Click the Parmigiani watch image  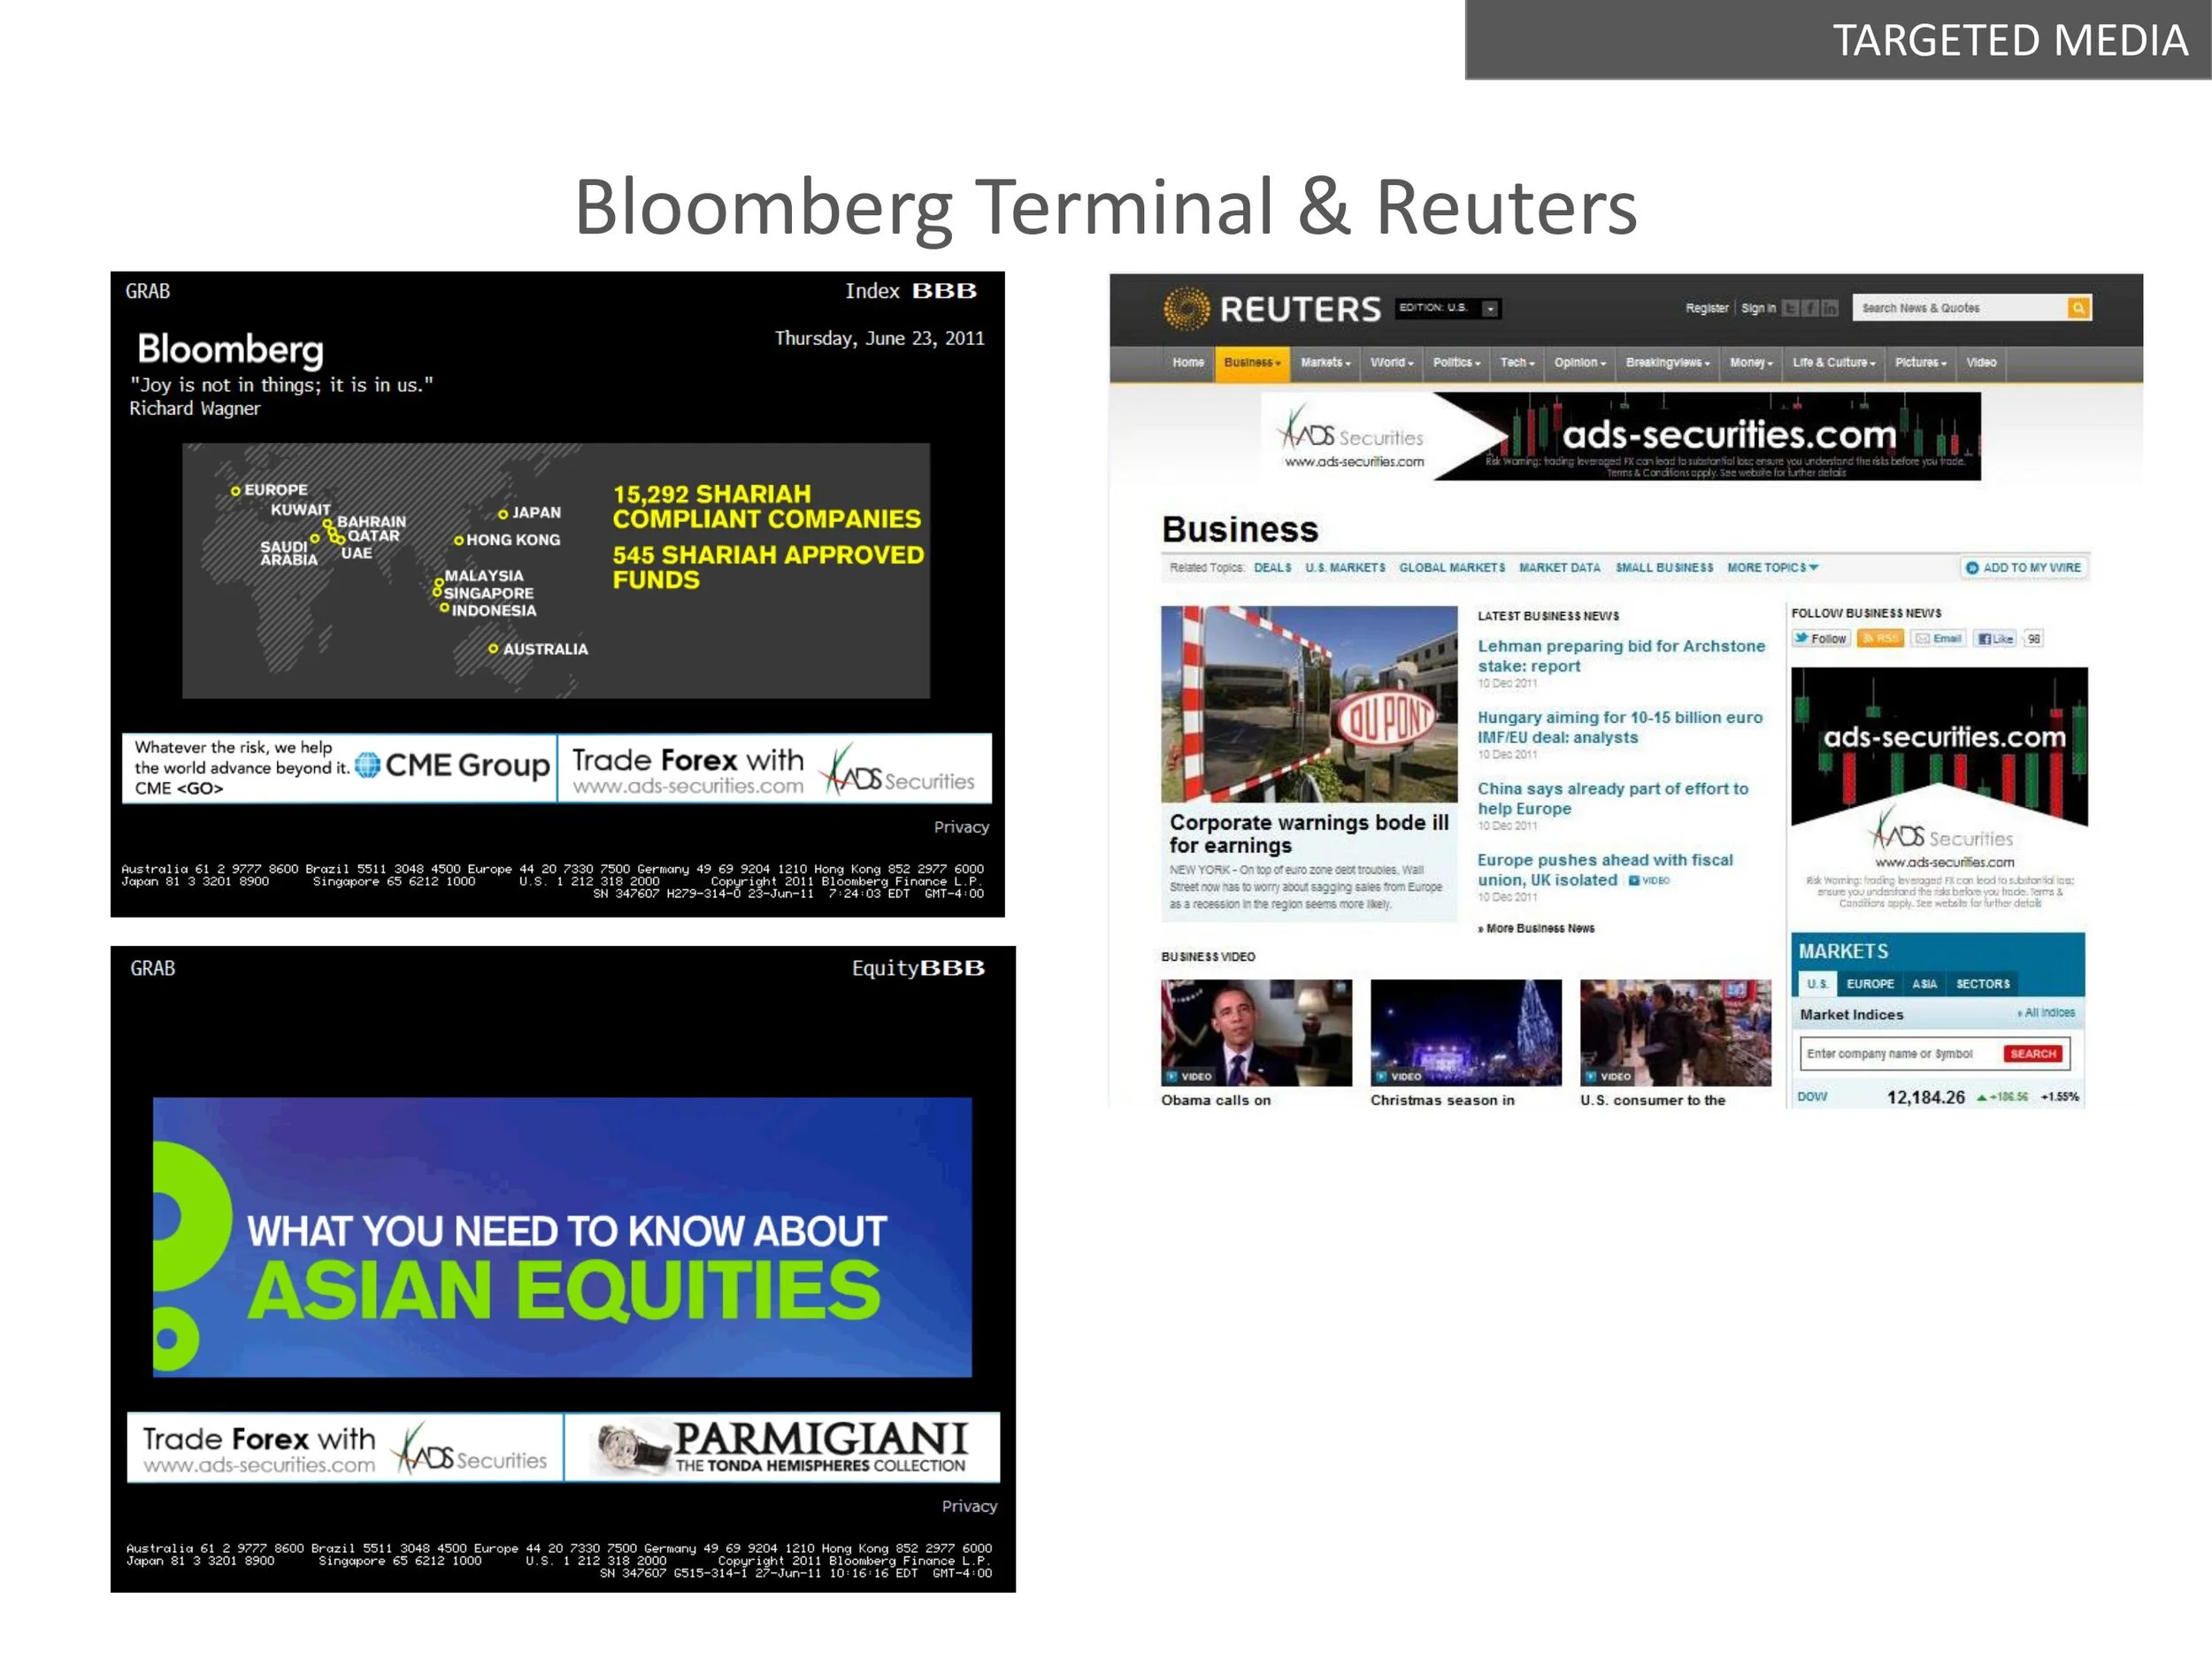point(633,1448)
